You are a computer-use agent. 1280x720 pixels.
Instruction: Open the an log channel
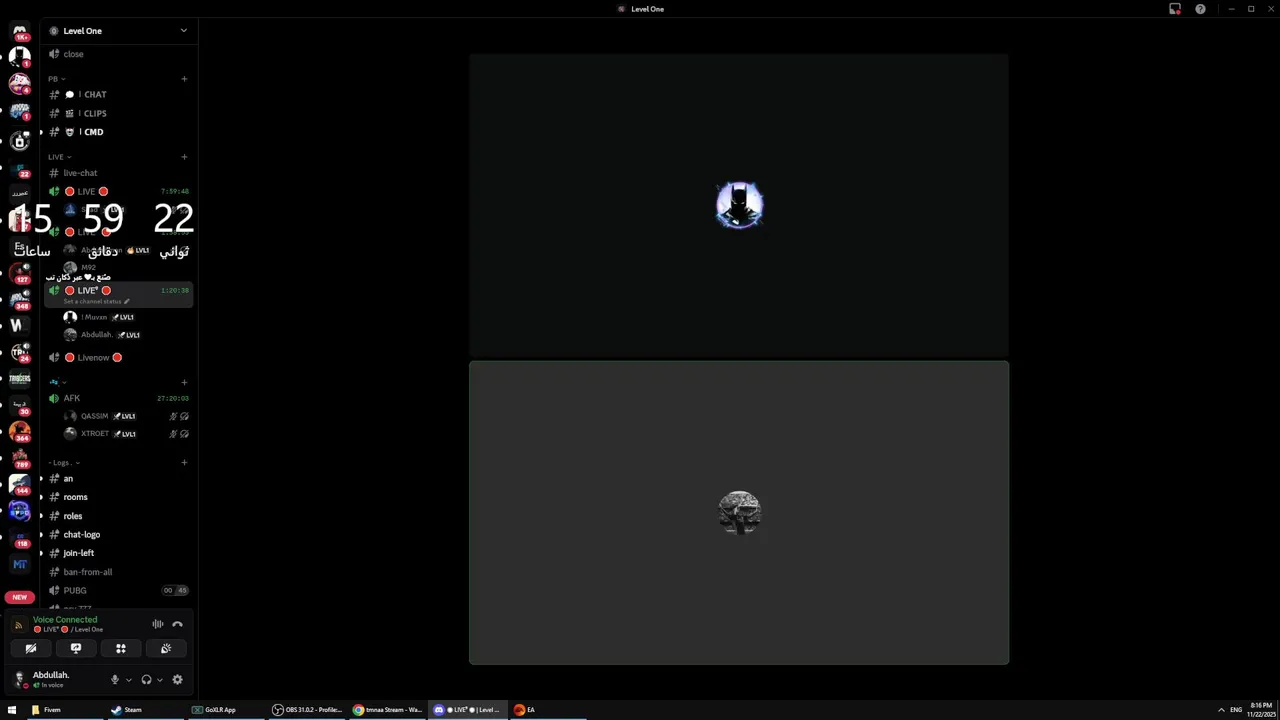(x=118, y=479)
